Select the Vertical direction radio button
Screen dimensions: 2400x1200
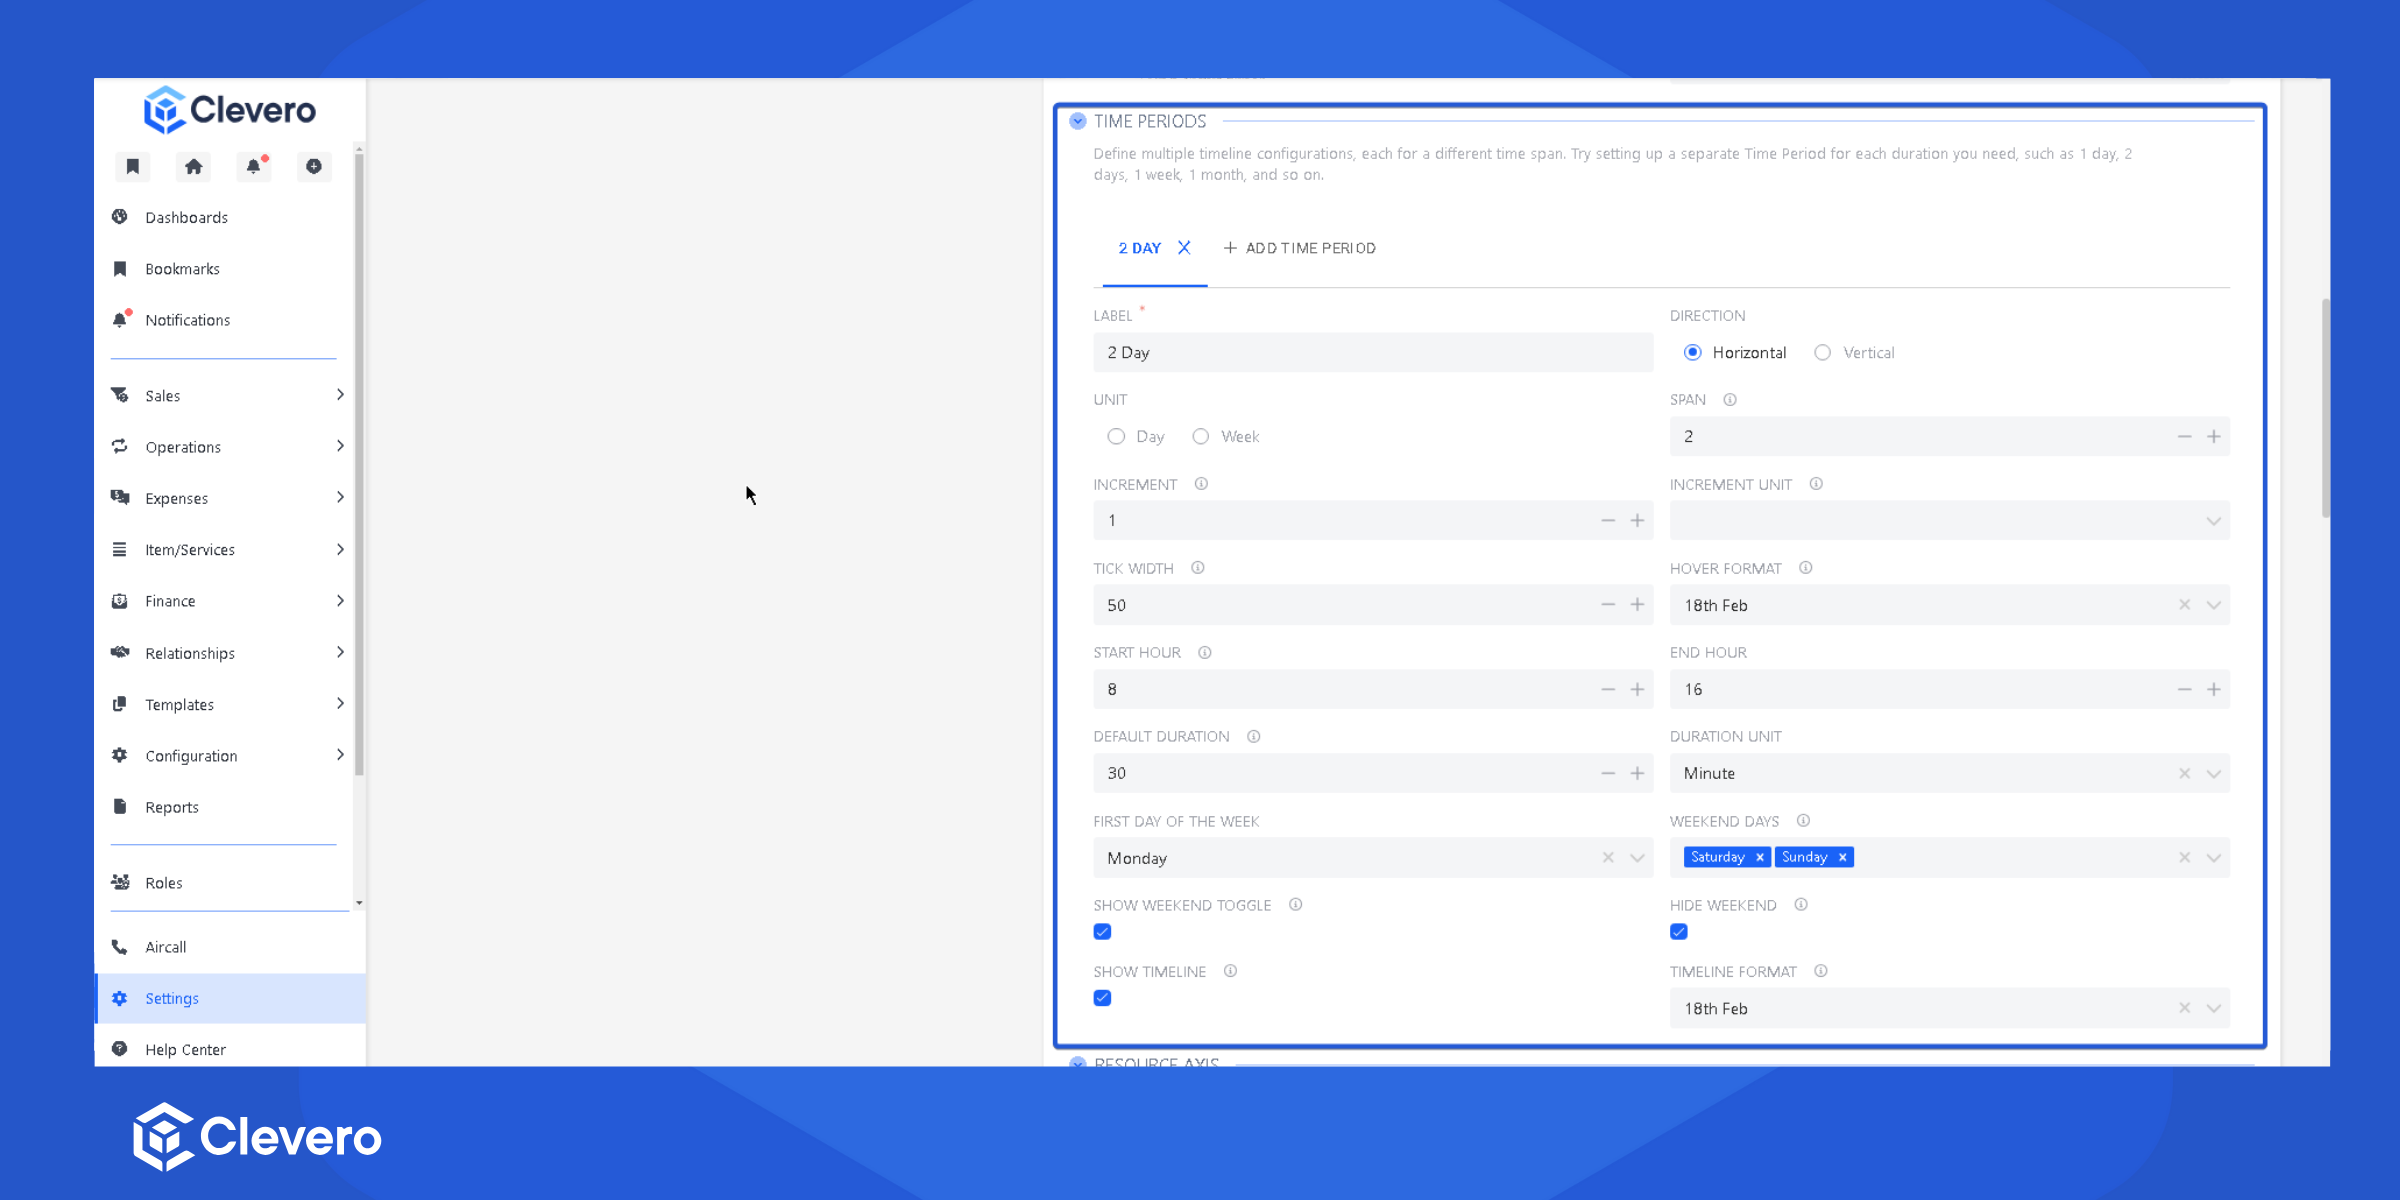click(1823, 353)
